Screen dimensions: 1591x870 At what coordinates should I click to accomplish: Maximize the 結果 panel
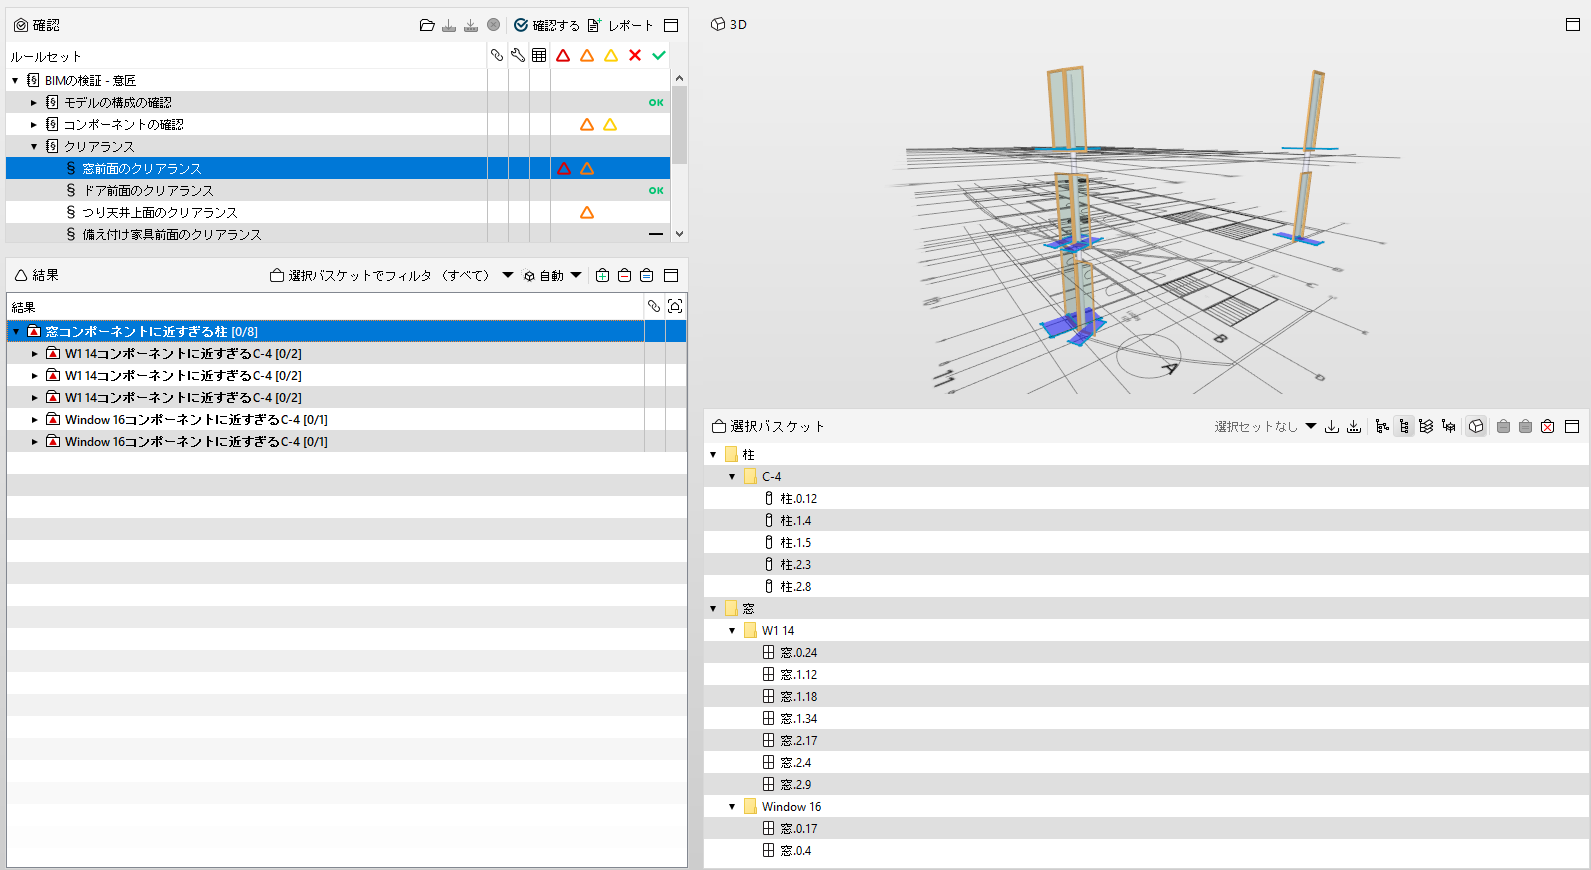tap(671, 275)
